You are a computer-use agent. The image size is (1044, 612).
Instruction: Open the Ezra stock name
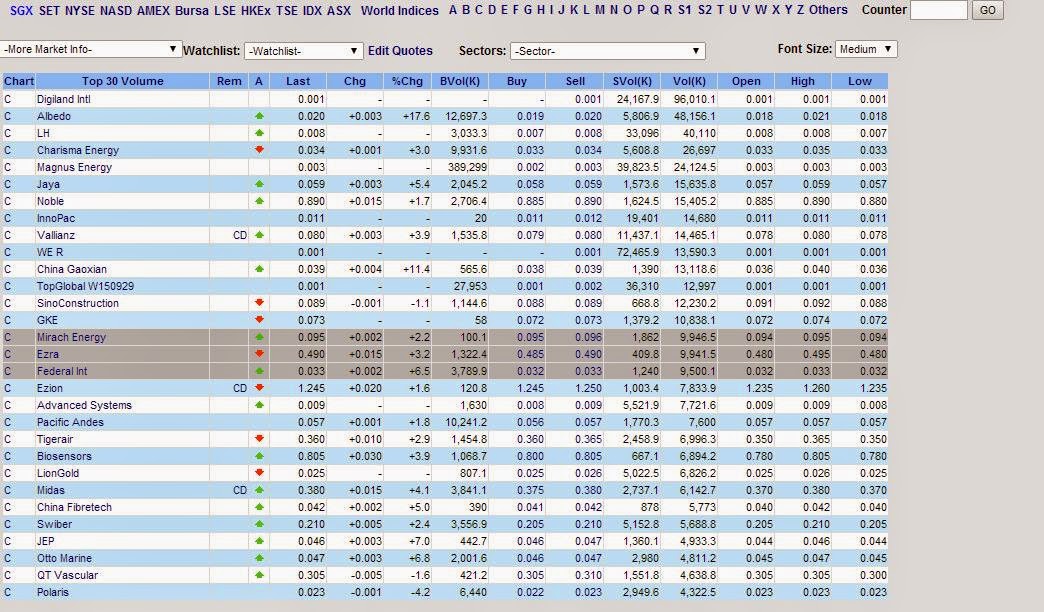click(x=48, y=354)
